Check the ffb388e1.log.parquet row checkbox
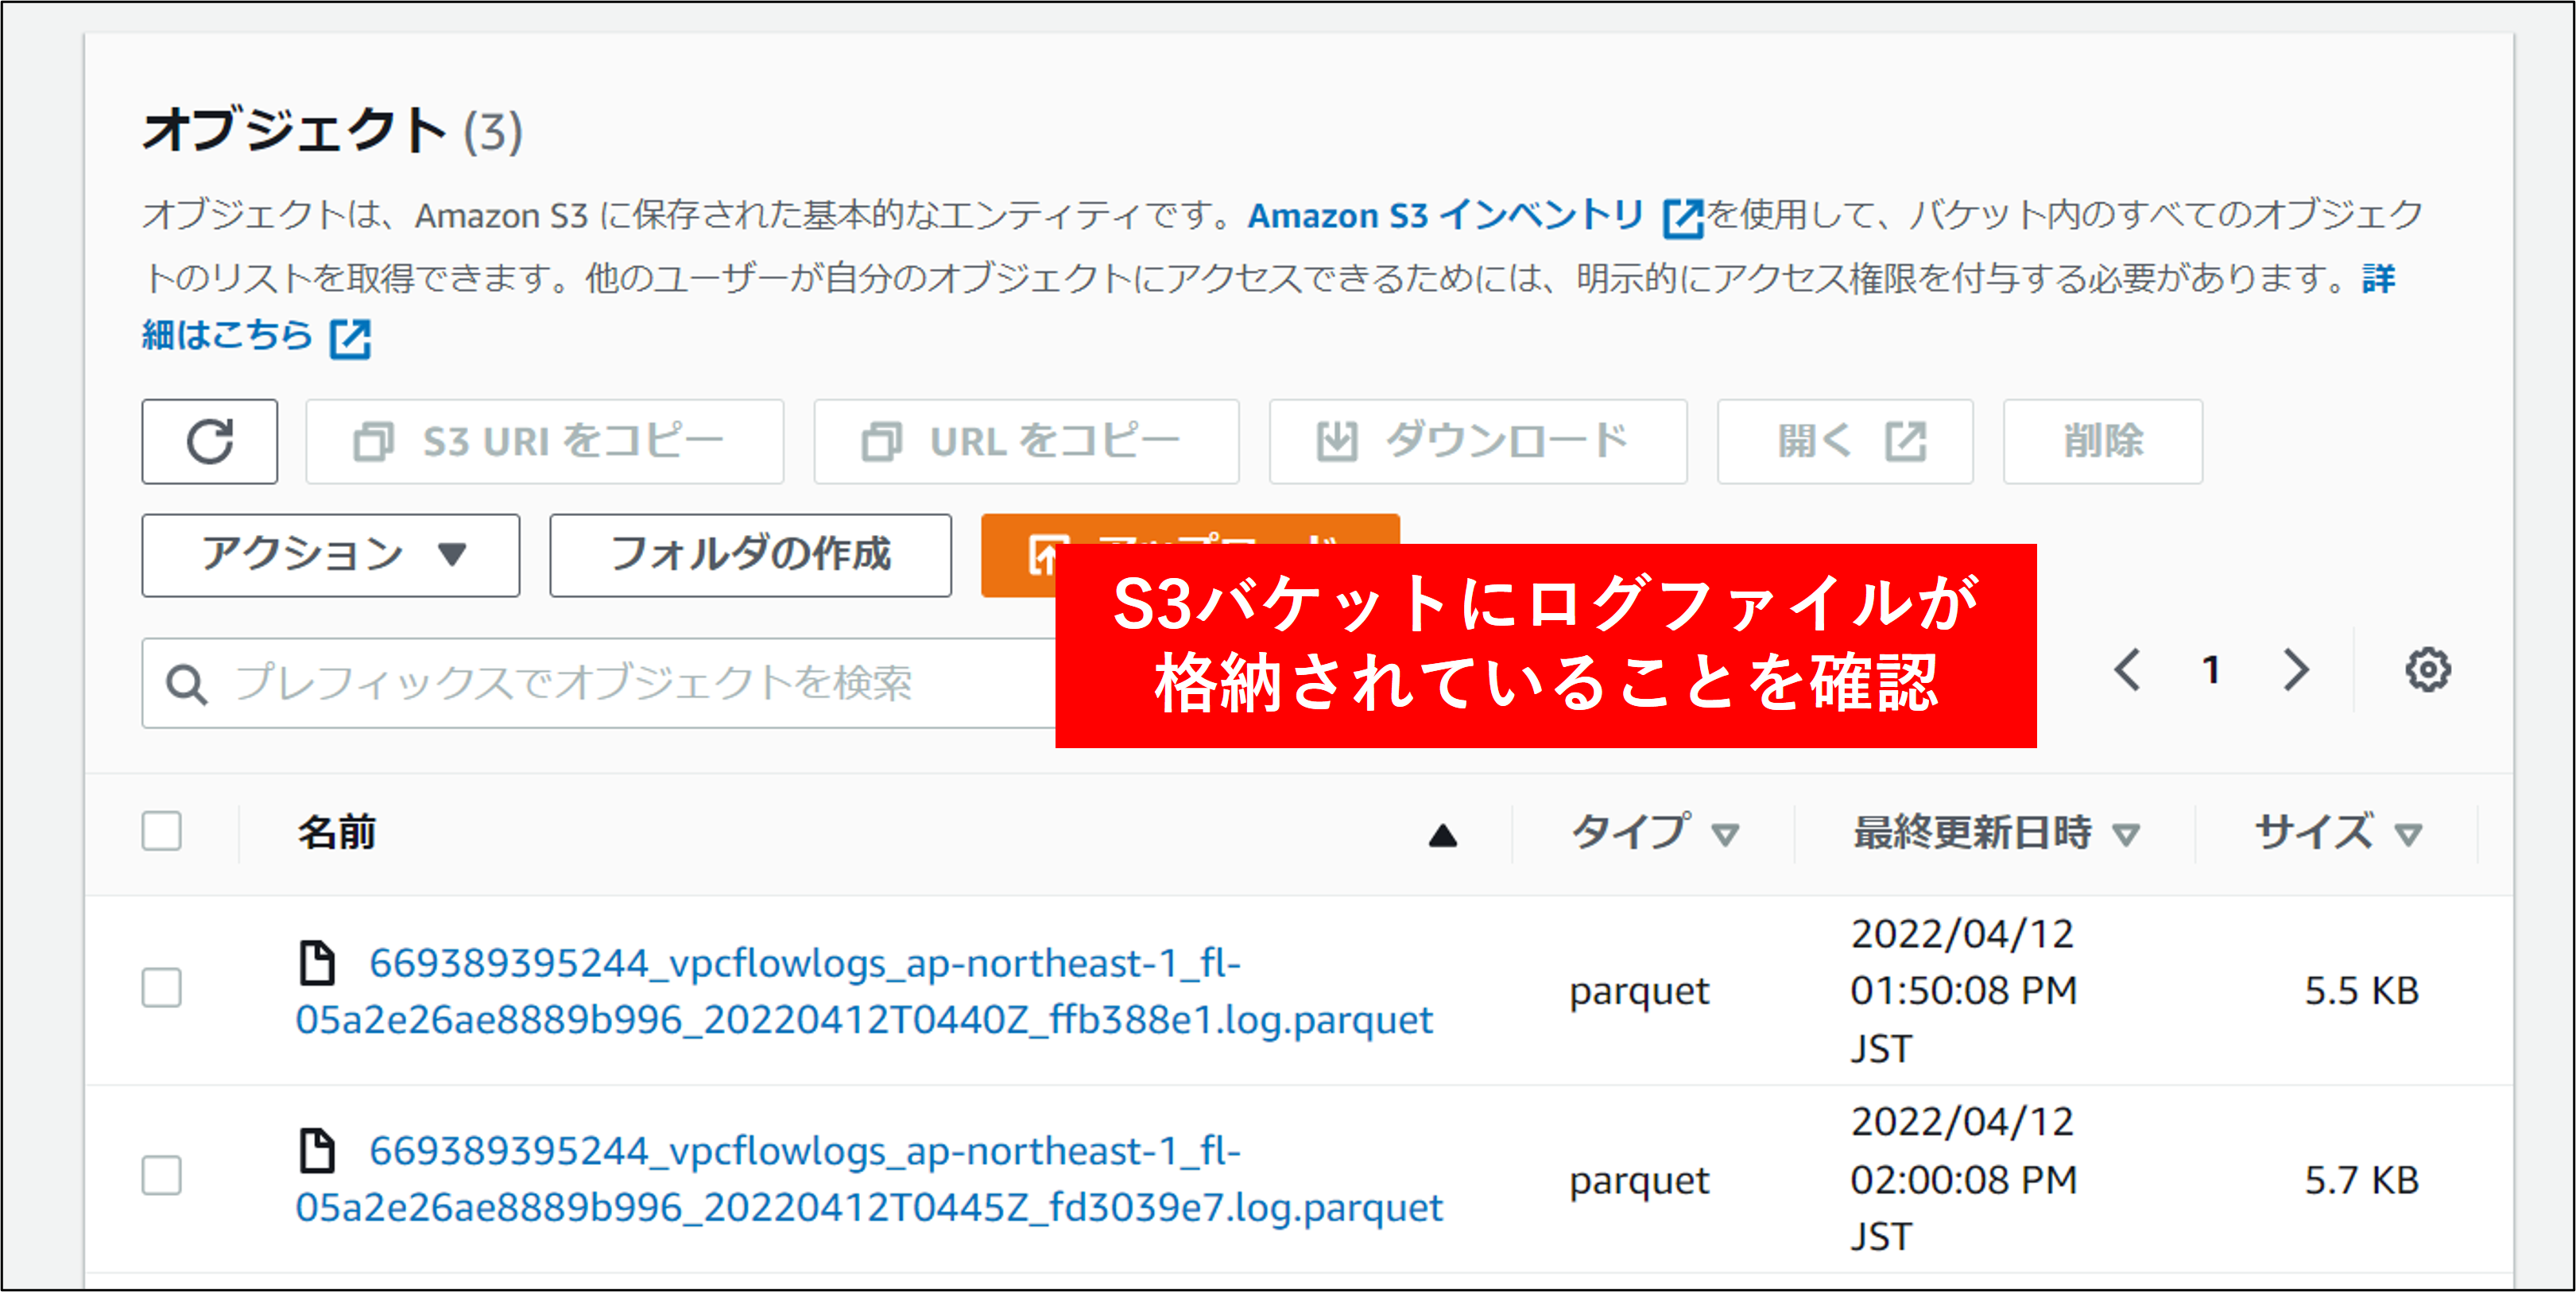 click(x=161, y=988)
